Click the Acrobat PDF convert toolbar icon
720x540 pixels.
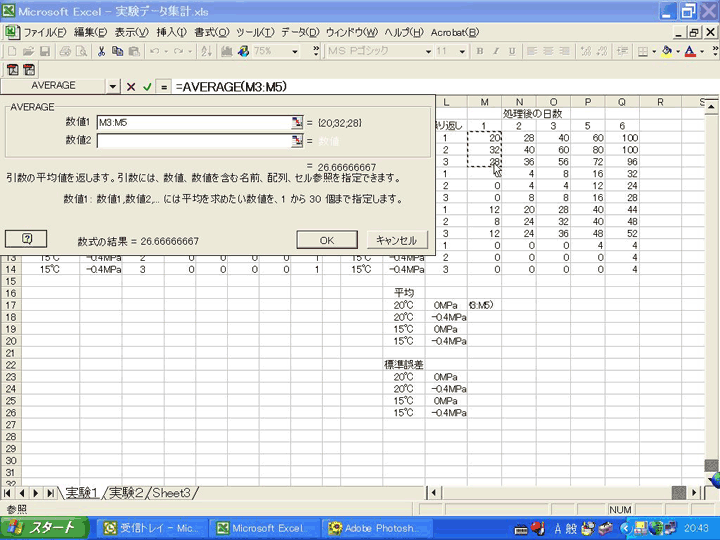(x=12, y=69)
